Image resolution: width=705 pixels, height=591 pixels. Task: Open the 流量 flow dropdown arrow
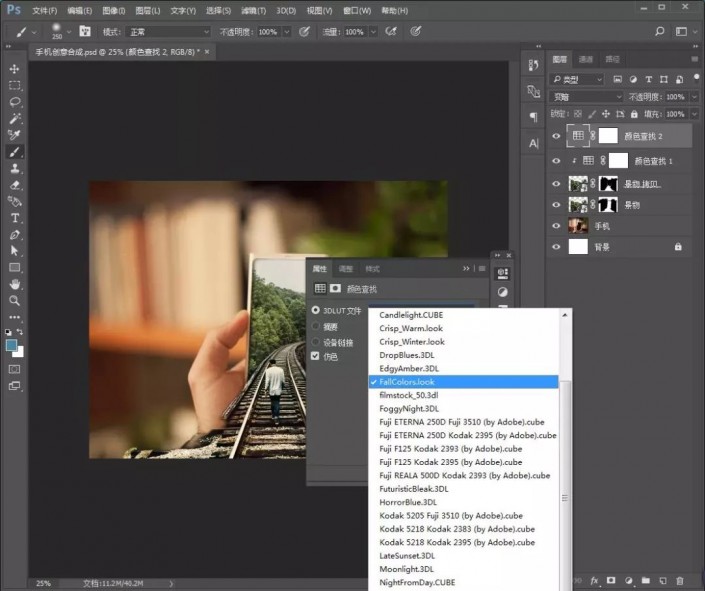(373, 31)
